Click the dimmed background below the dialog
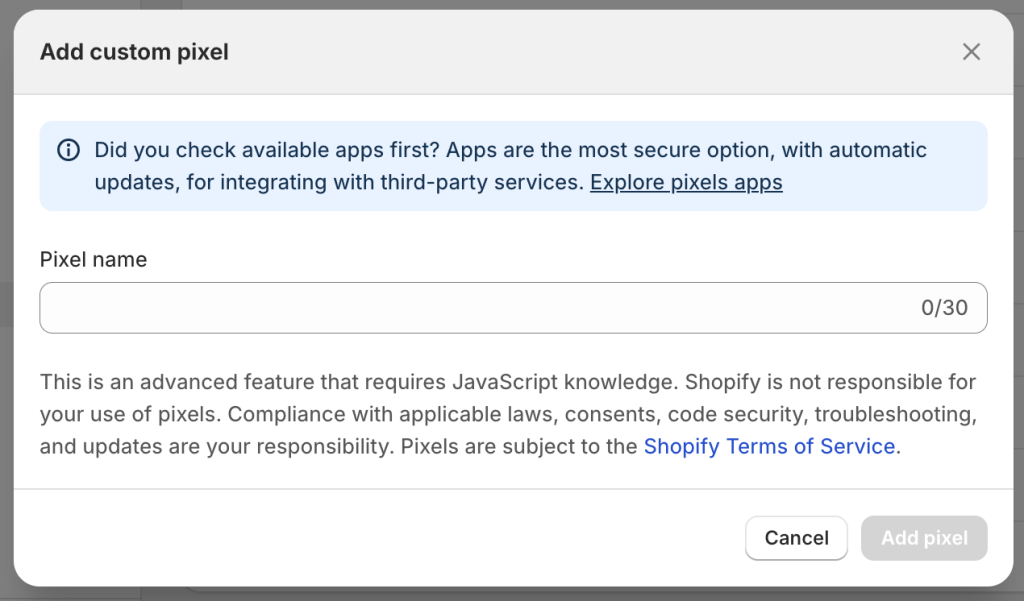 512,596
